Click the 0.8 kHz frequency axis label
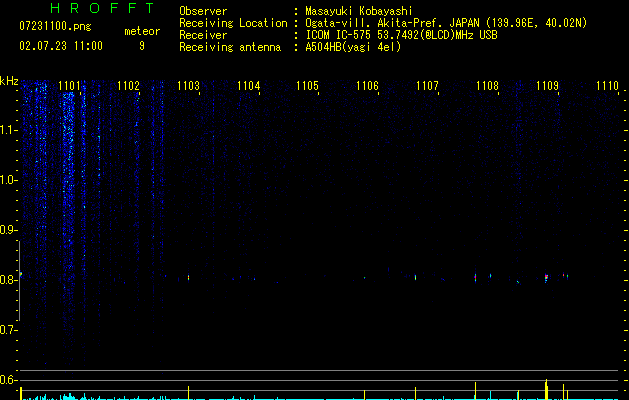629x400 pixels. point(8,280)
